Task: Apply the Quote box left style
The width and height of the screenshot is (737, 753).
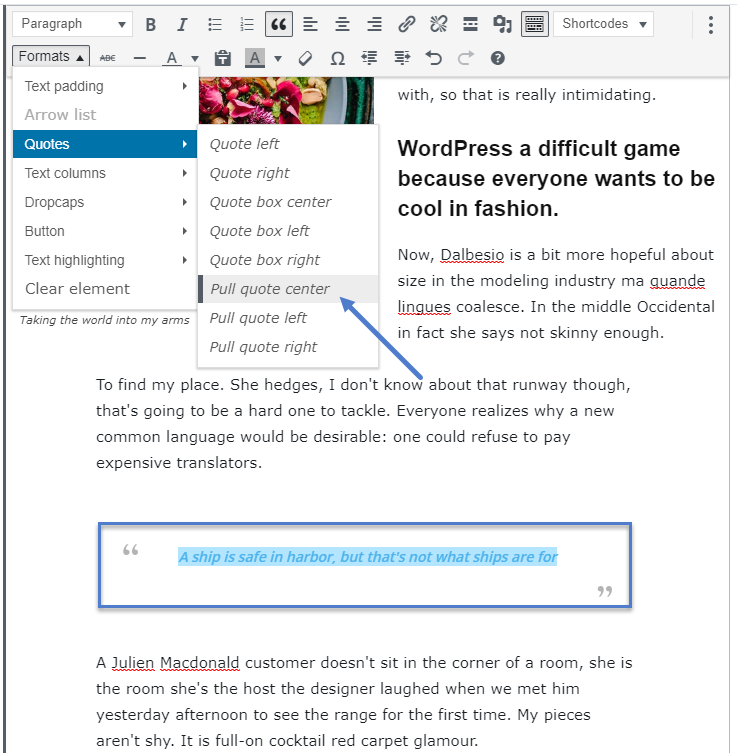Action: click(x=288, y=231)
